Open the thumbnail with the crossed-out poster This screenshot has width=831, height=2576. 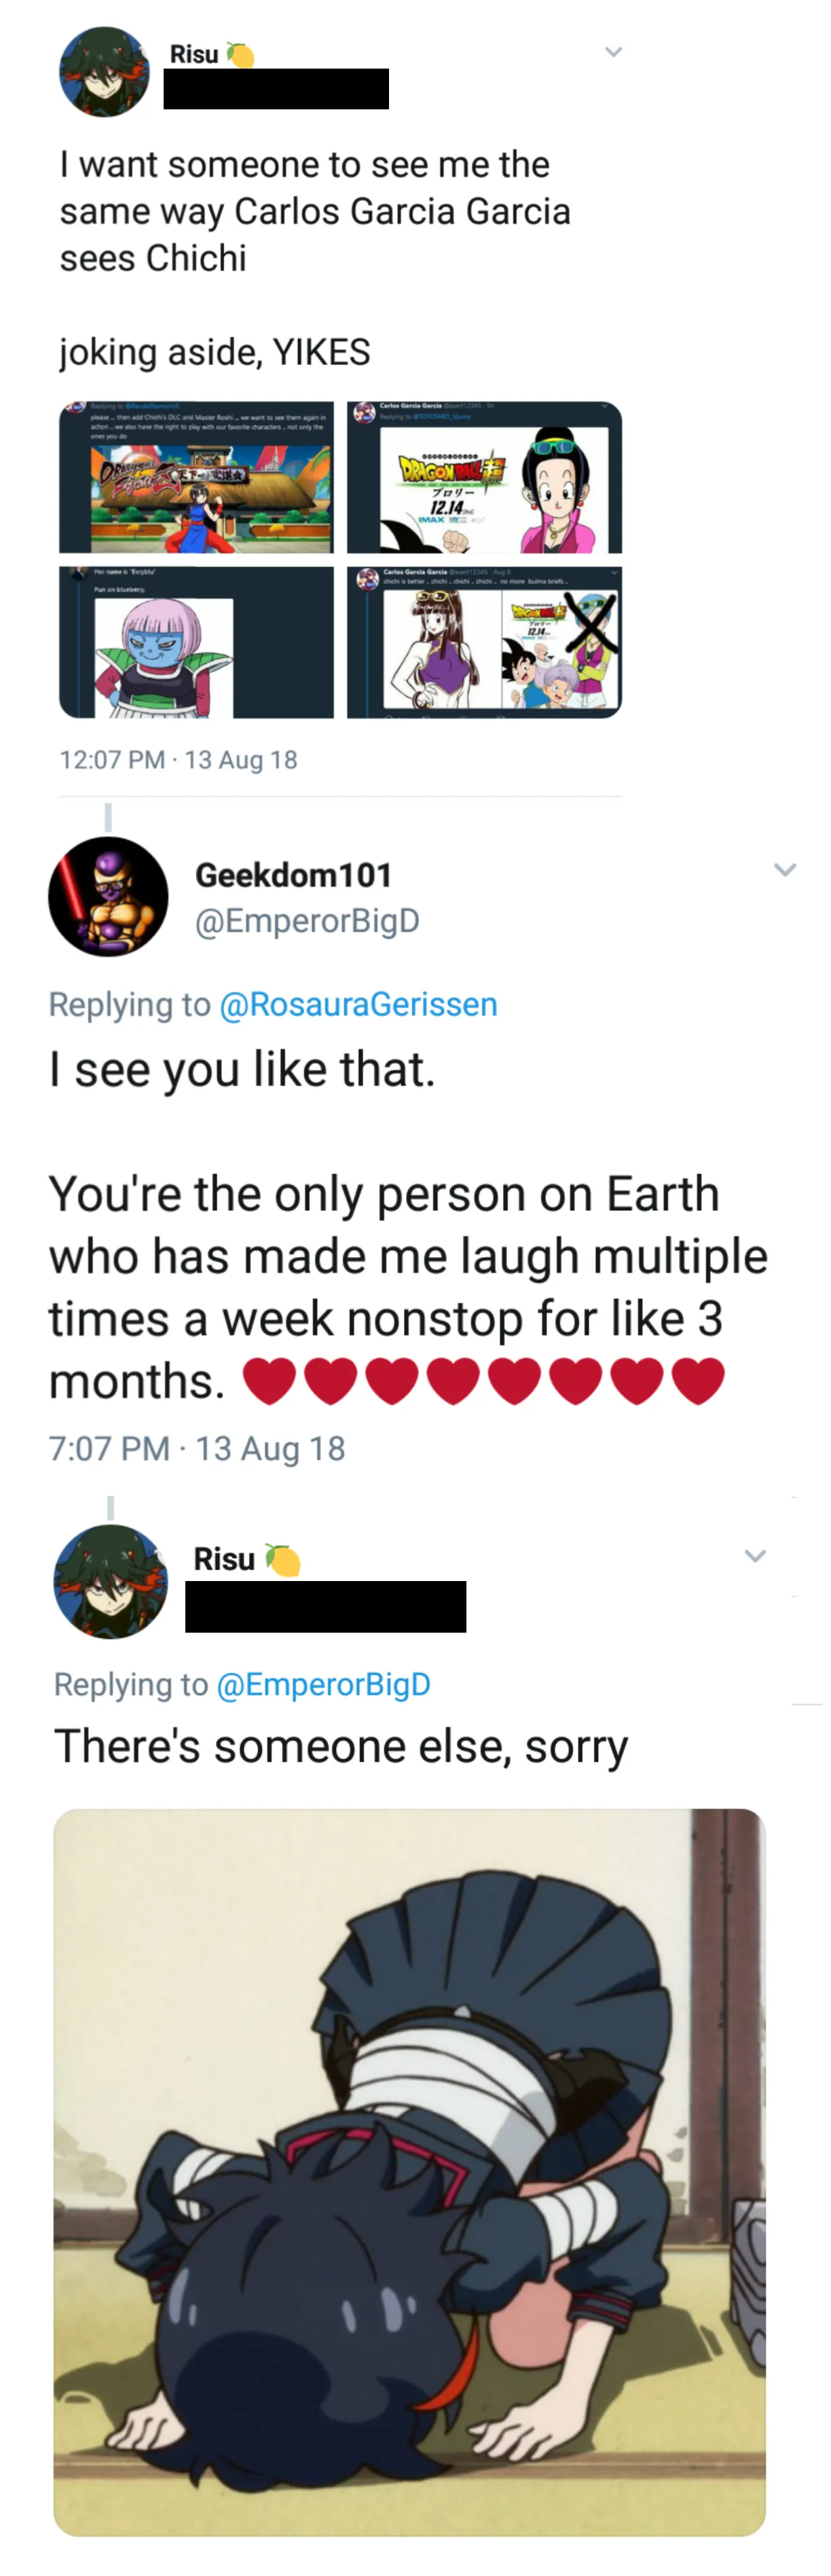[484, 642]
